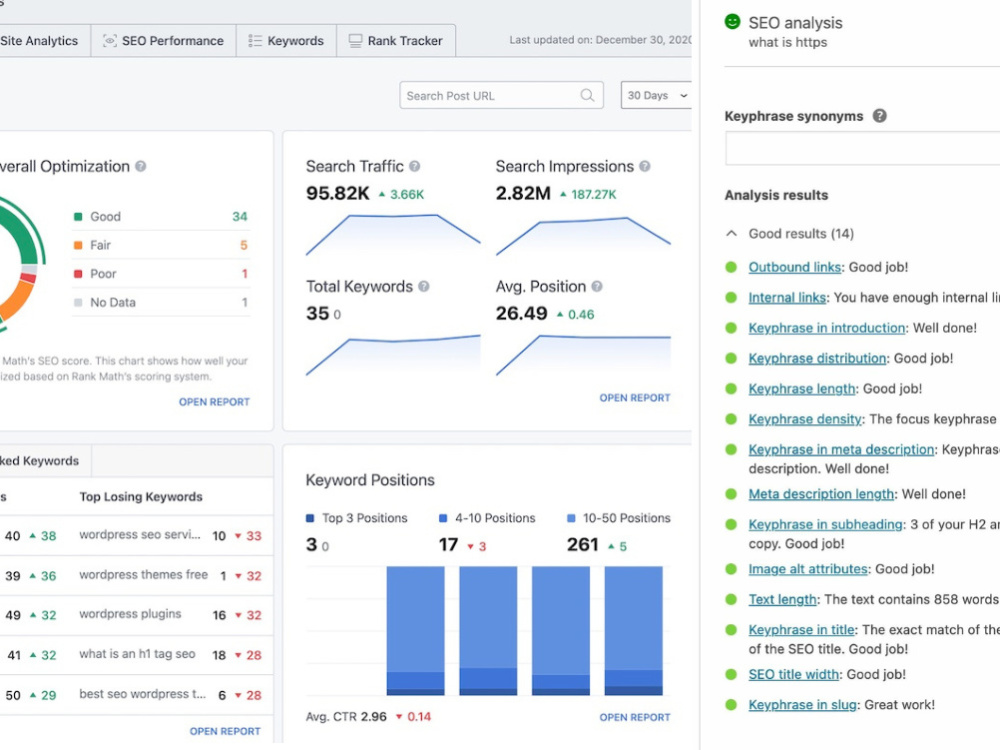Click the Keyphrase in title link
The width and height of the screenshot is (1000, 750).
pos(802,629)
